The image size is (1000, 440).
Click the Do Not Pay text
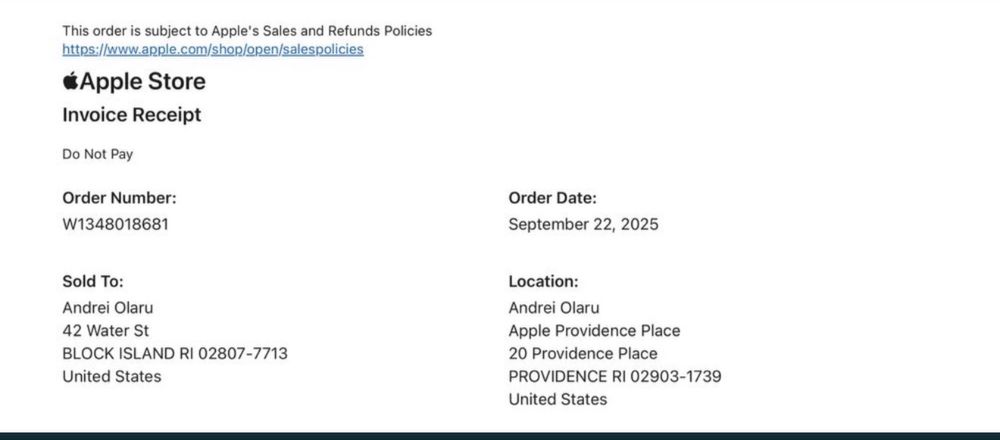tap(97, 154)
